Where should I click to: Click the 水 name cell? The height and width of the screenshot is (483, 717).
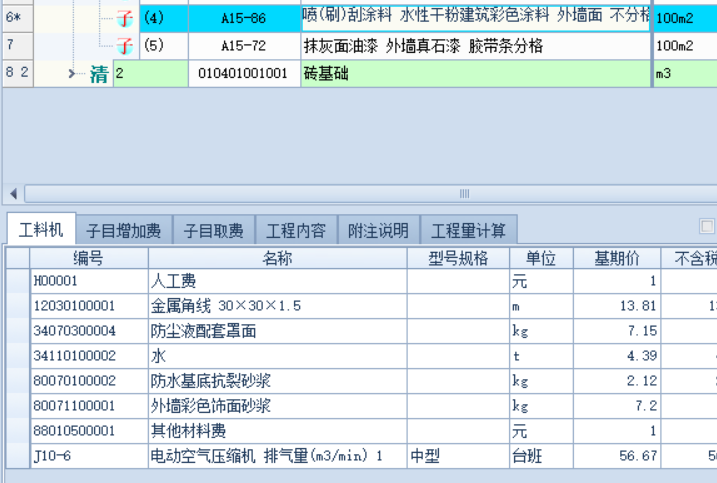pyautogui.click(x=278, y=356)
